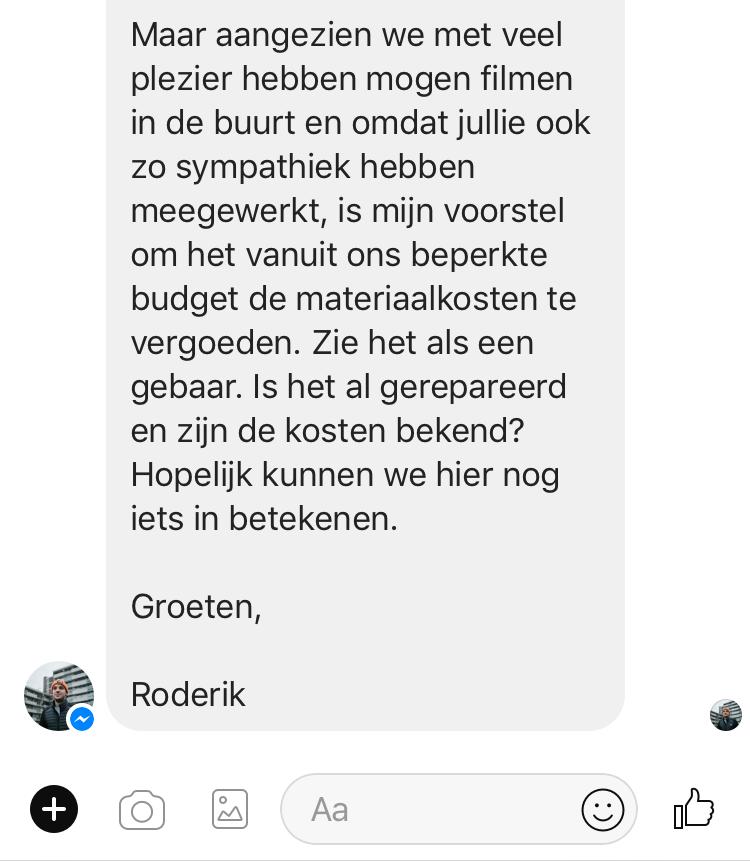Open the camera to take a photo
The image size is (750, 861).
point(142,809)
